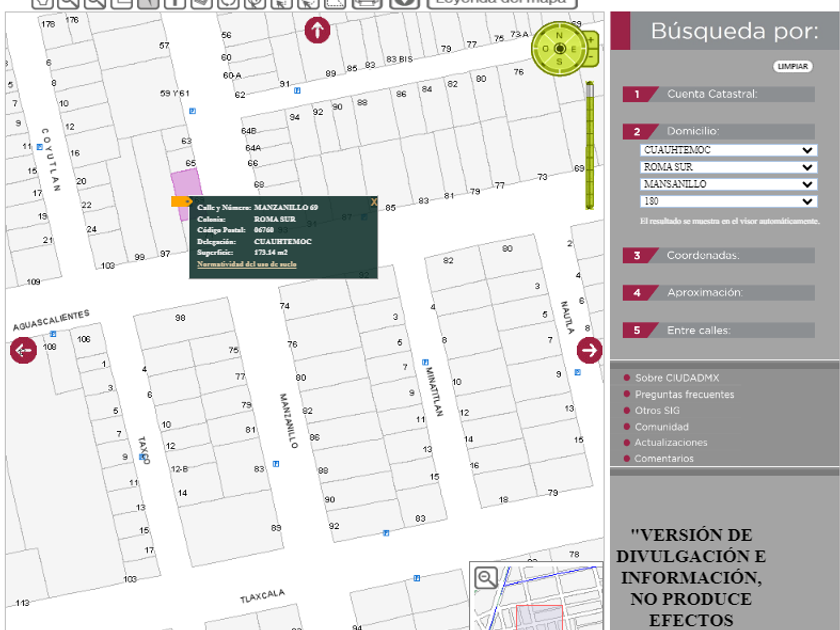Screen dimensions: 840x630
Task: Click parcel label 113
Action: click(x=22, y=603)
